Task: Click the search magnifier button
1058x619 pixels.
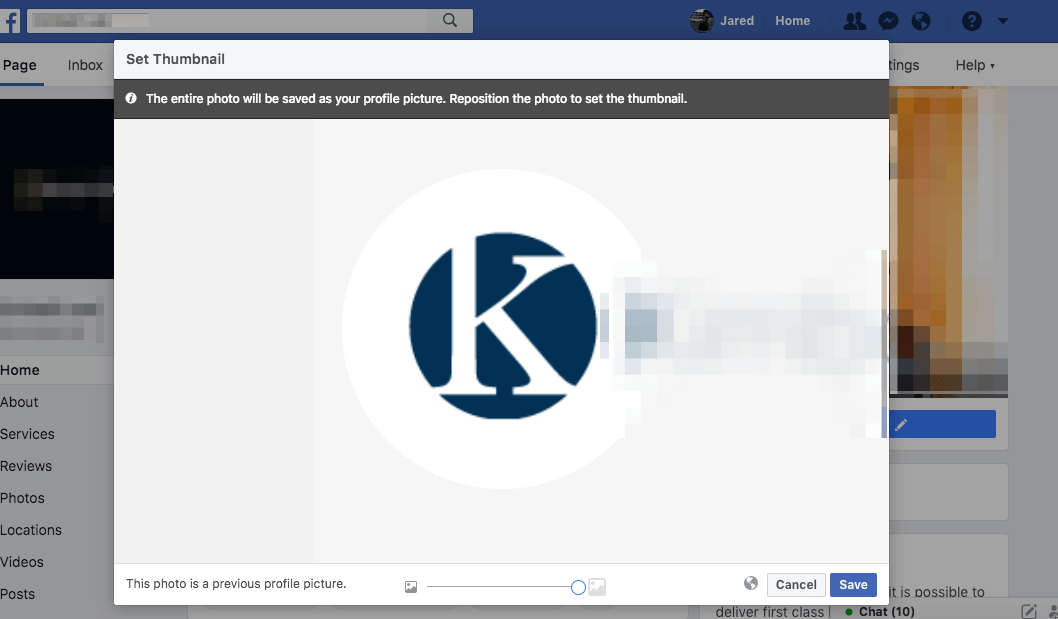Action: click(x=450, y=21)
